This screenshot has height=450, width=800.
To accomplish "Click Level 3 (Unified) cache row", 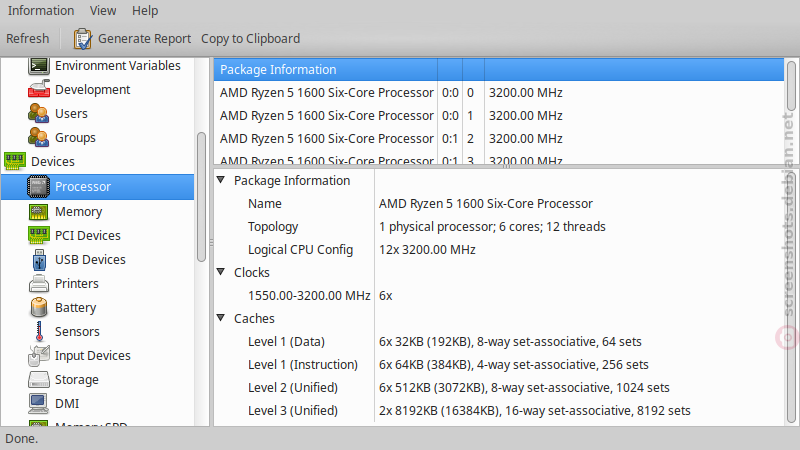I will click(x=498, y=410).
